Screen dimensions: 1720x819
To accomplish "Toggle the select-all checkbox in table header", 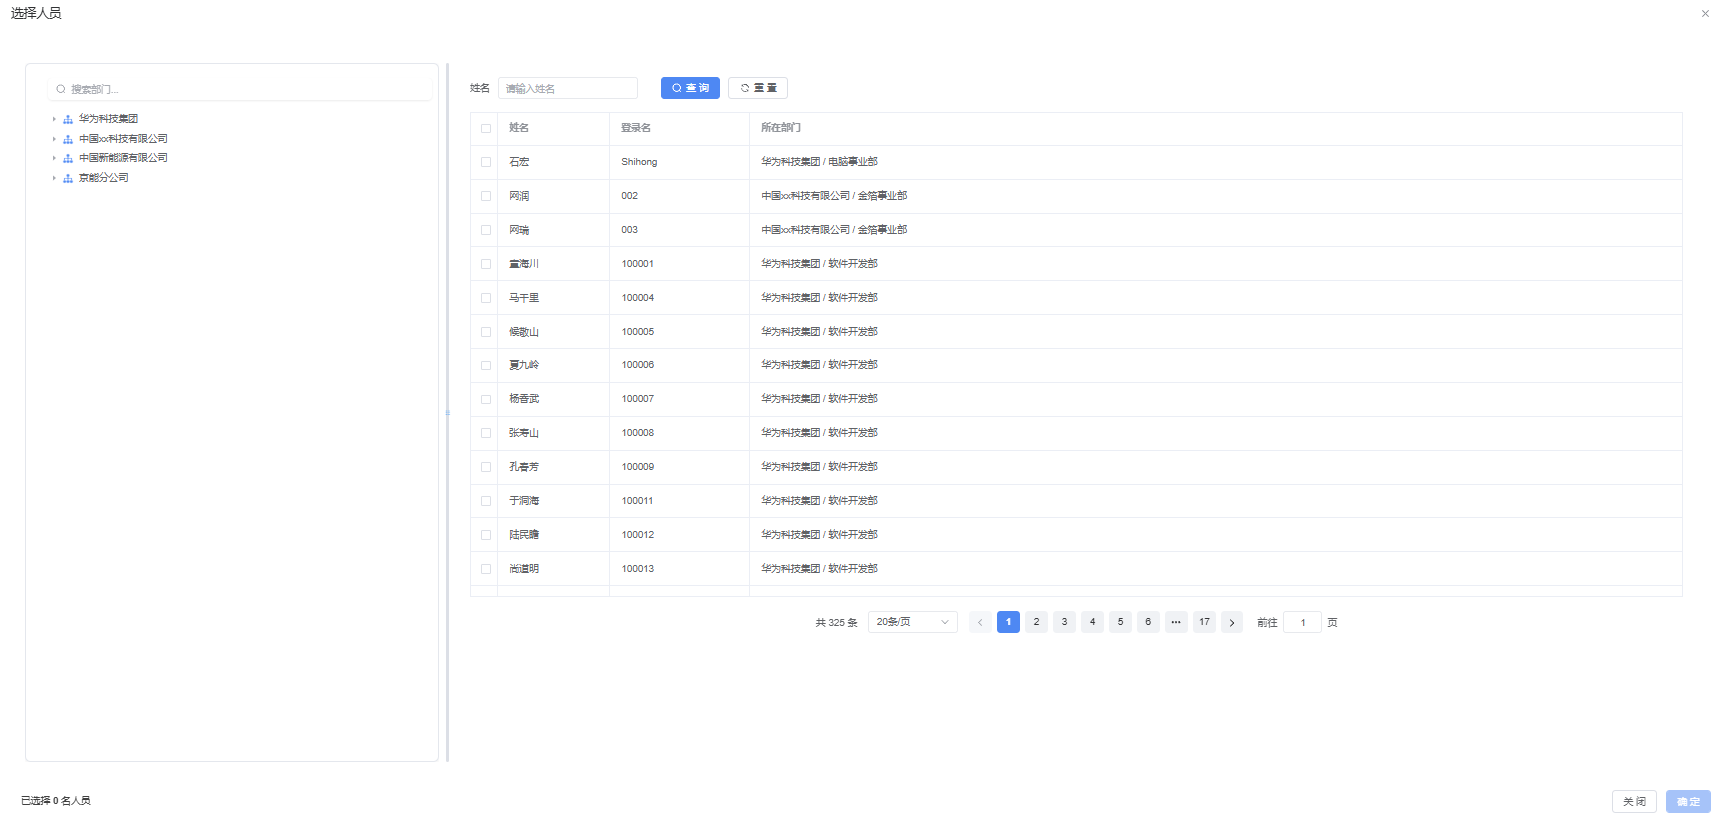I will [486, 128].
